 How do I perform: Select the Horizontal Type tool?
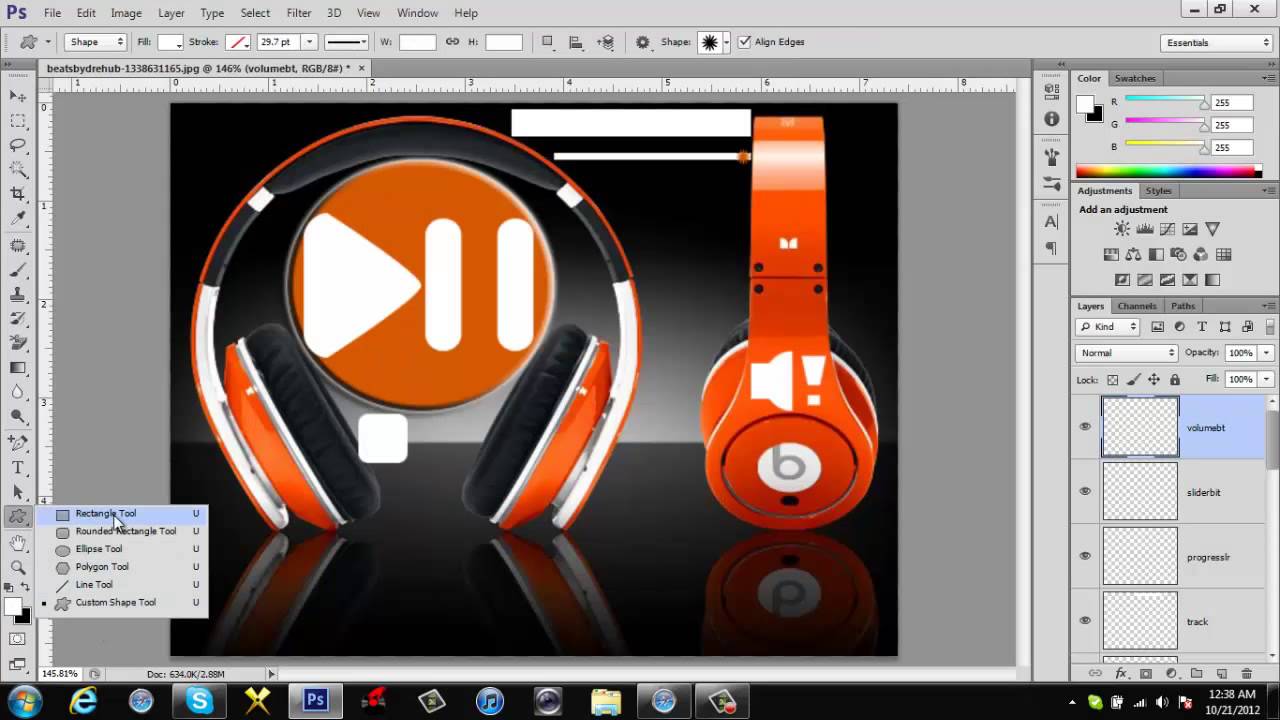[18, 467]
